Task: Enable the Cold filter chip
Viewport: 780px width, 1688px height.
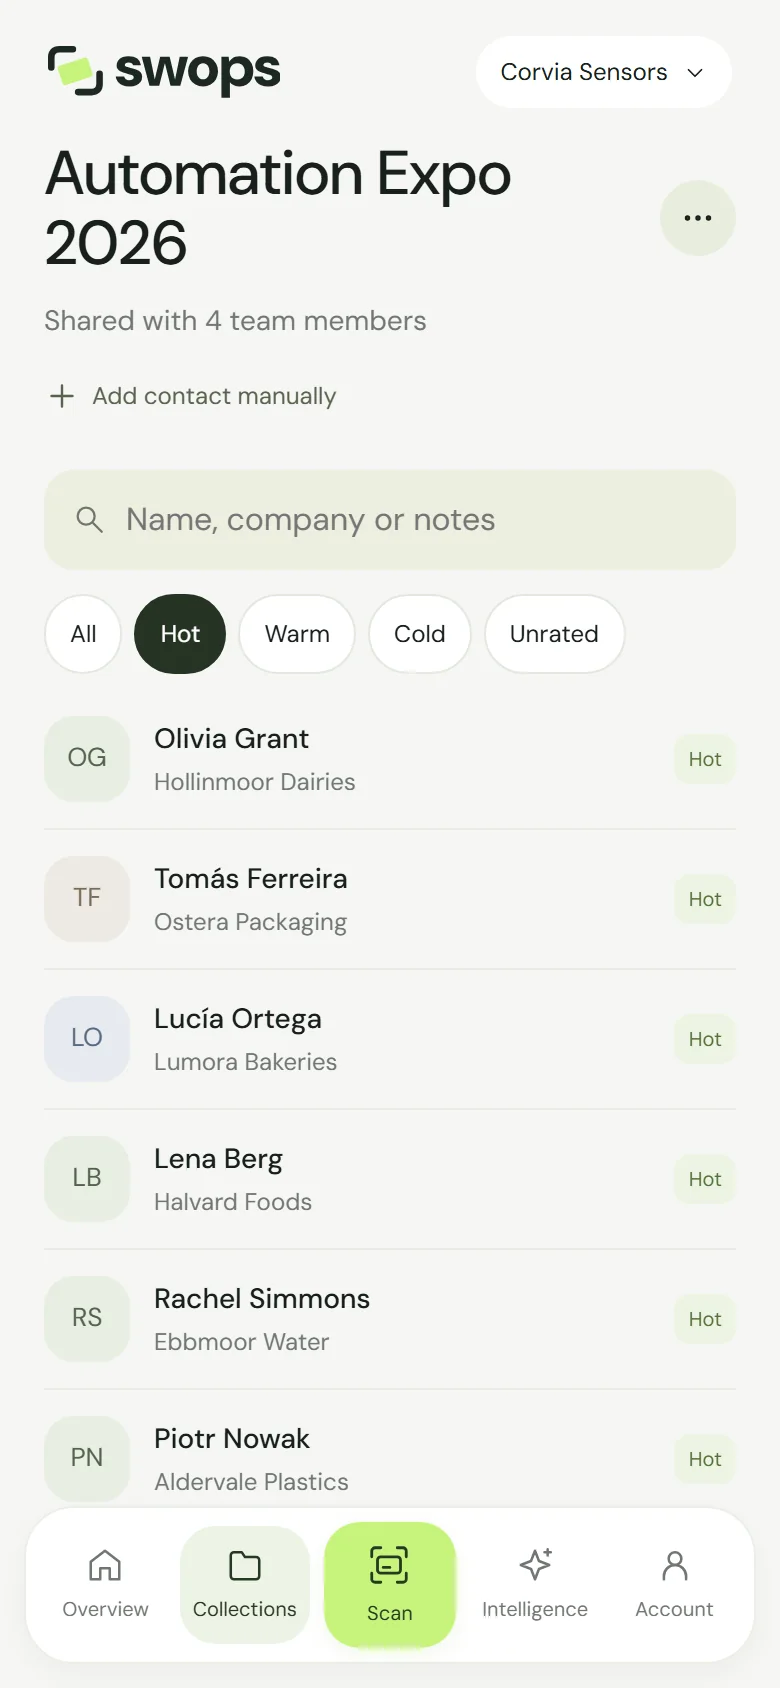Action: [x=420, y=634]
